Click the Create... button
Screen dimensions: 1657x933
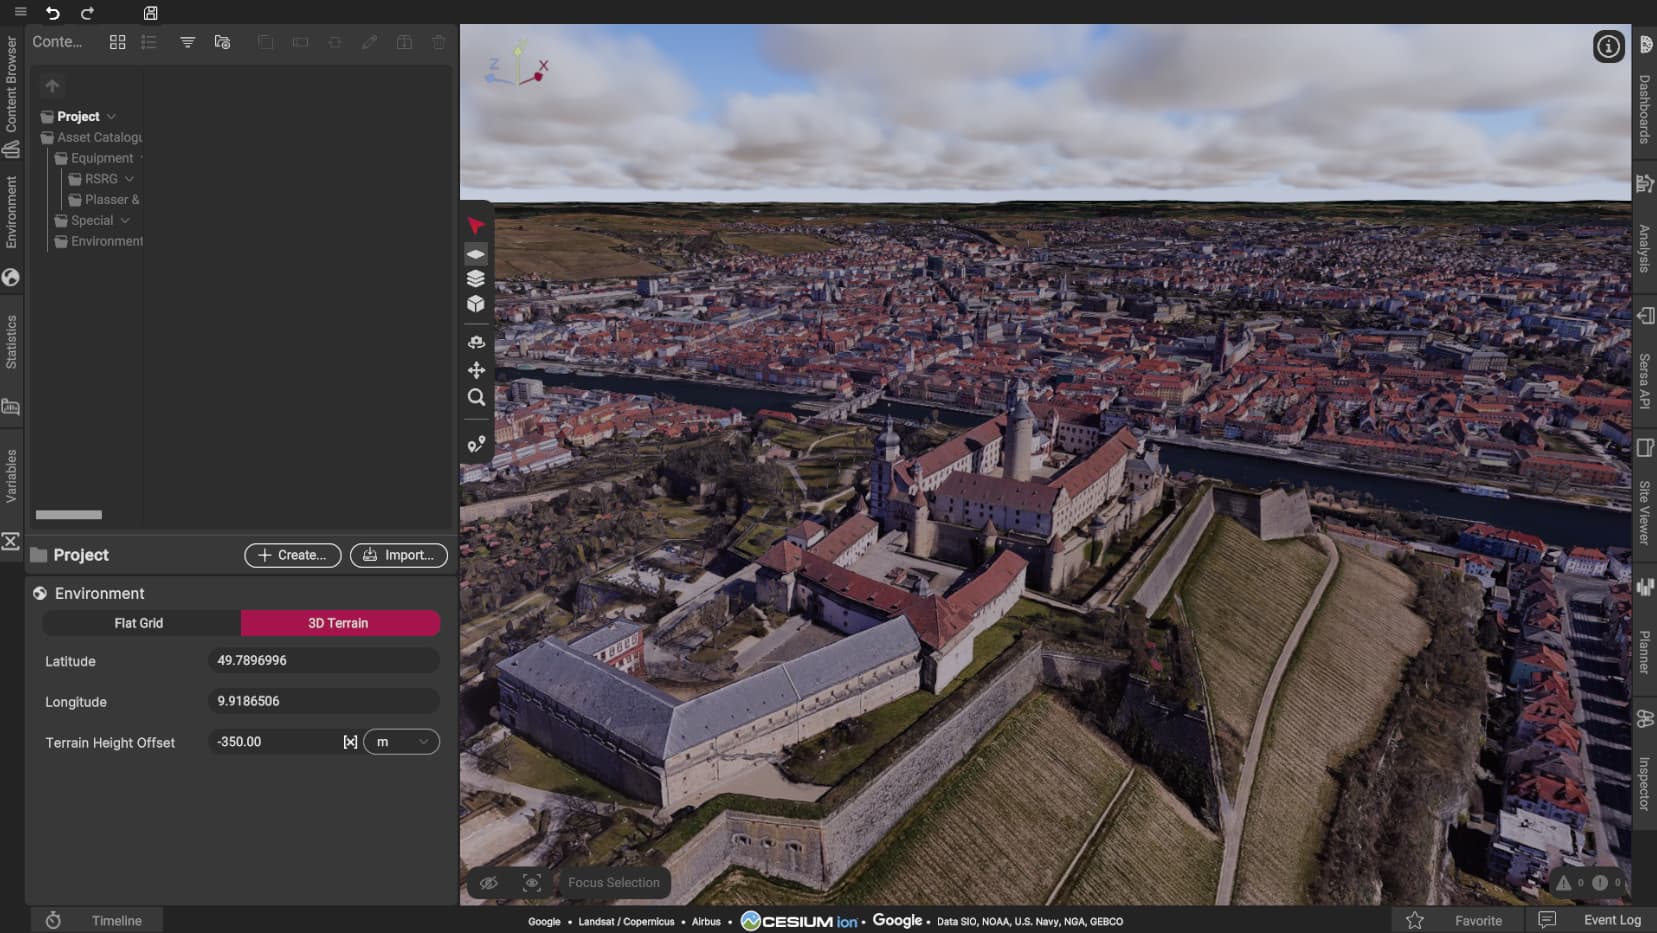[x=292, y=555]
